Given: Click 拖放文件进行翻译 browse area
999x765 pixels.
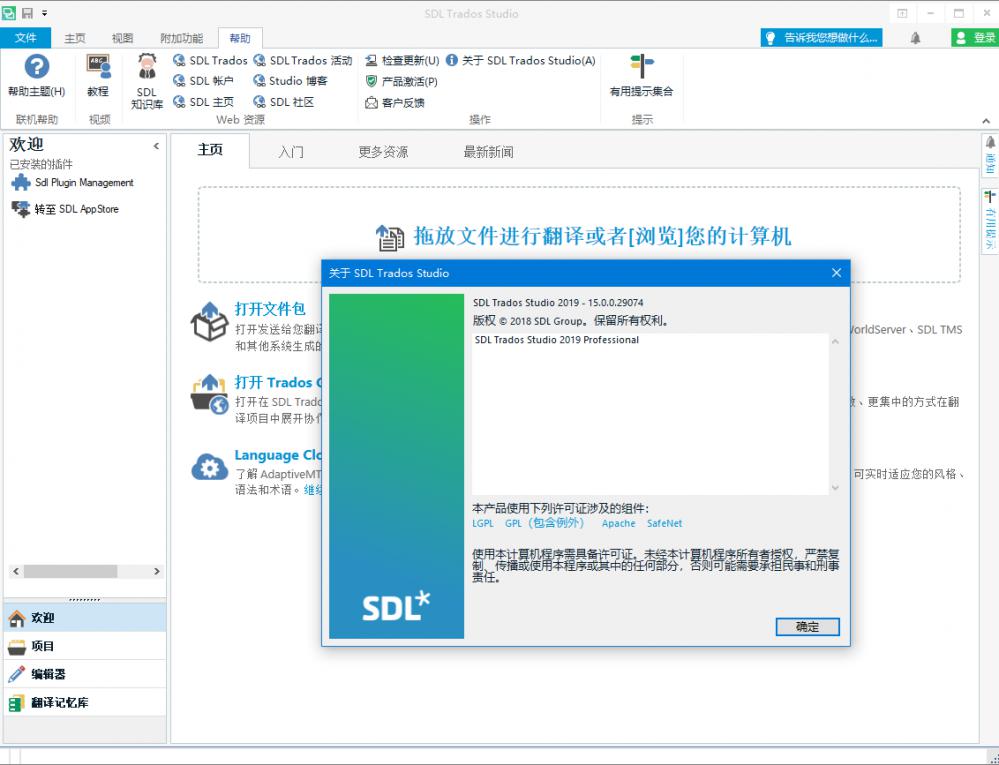Looking at the screenshot, I should point(579,235).
